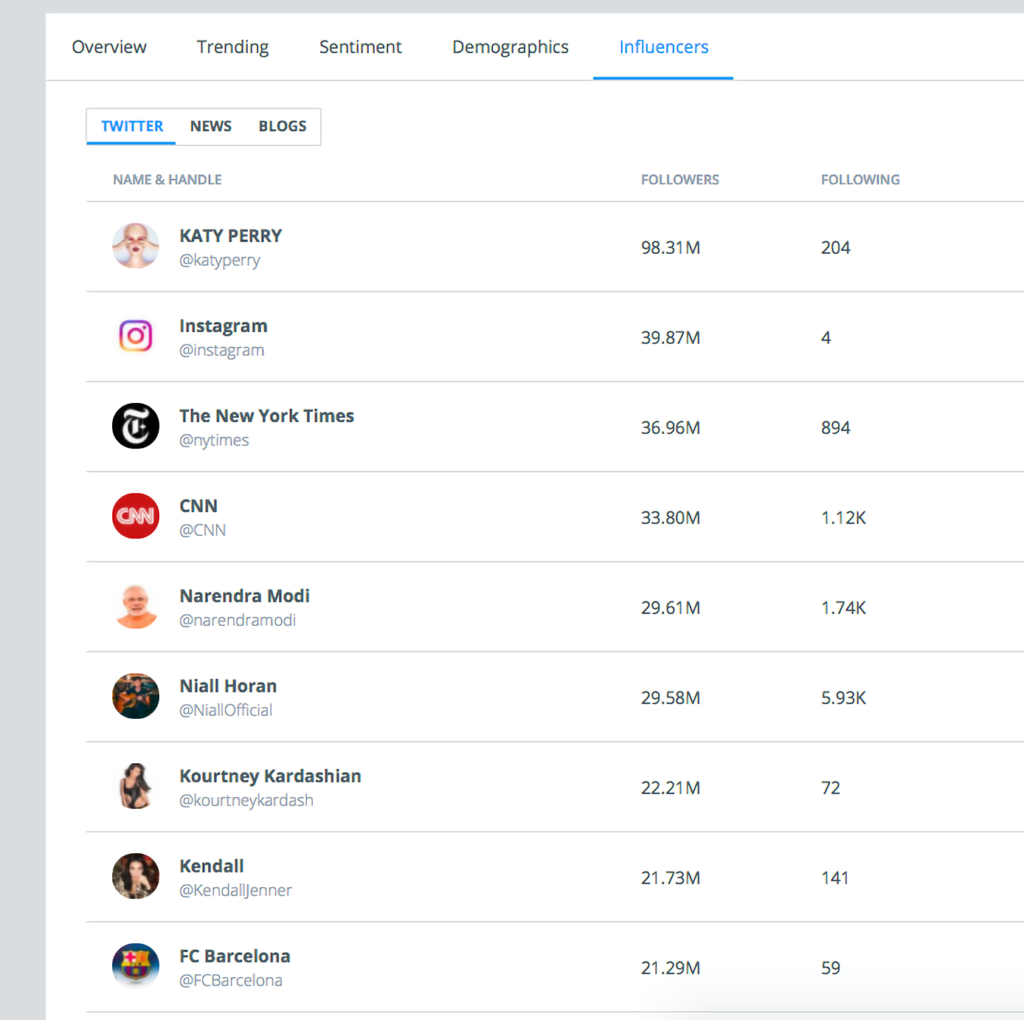Click Katy Perry's profile avatar
This screenshot has height=1020, width=1024.
point(136,246)
